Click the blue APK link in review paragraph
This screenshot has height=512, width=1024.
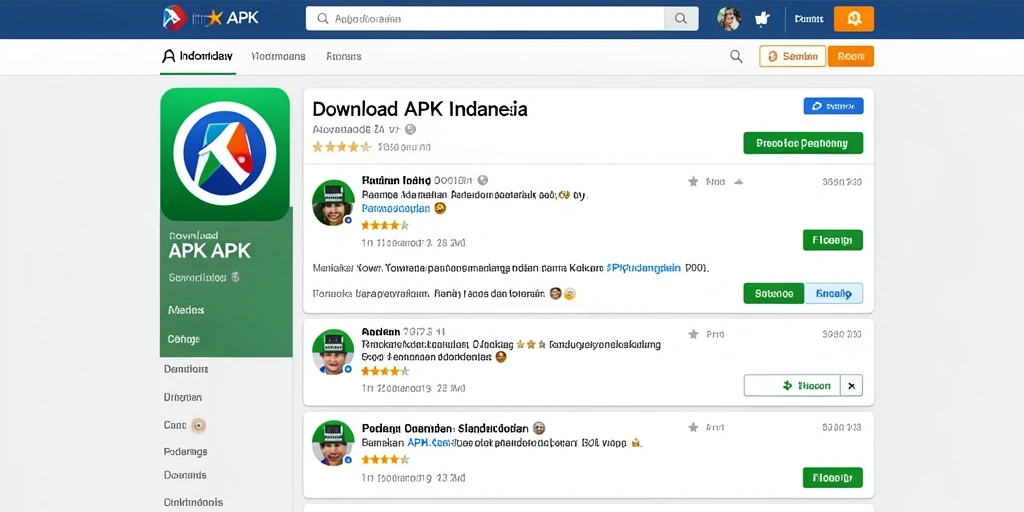644,268
